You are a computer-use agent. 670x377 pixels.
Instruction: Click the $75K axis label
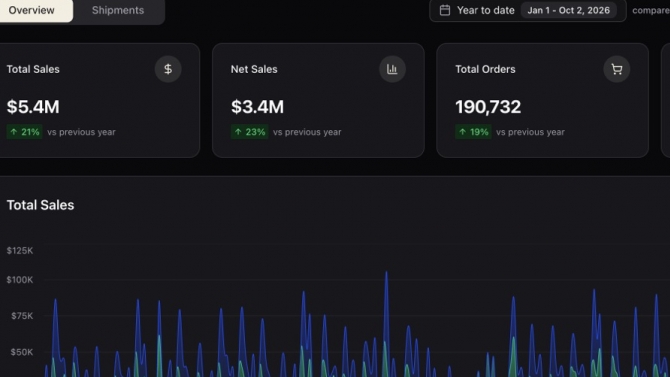tap(22, 316)
